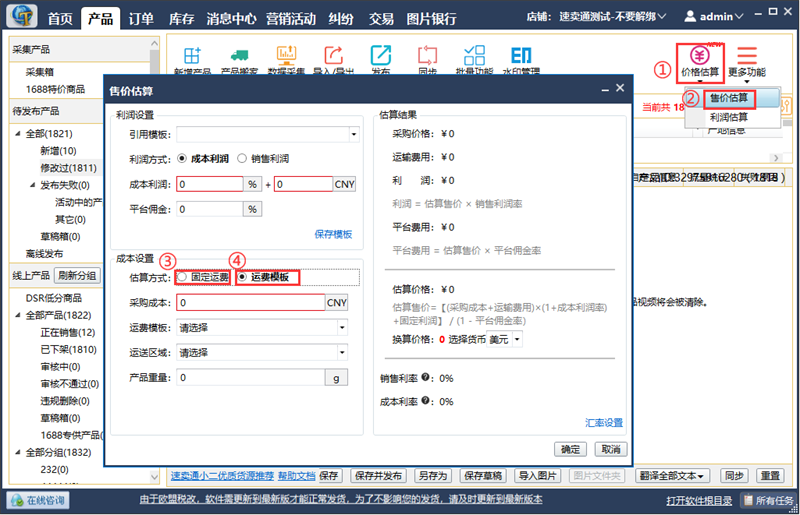Choose 利润估算 from the dropdown menu

(x=729, y=117)
